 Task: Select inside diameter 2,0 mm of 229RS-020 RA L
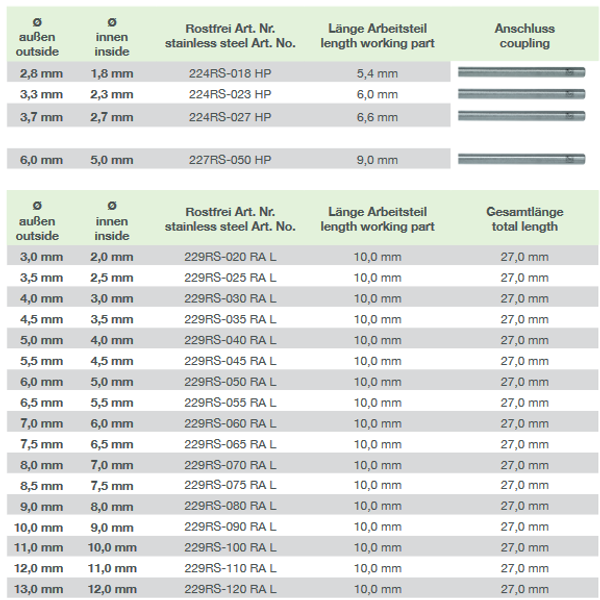coord(112,257)
